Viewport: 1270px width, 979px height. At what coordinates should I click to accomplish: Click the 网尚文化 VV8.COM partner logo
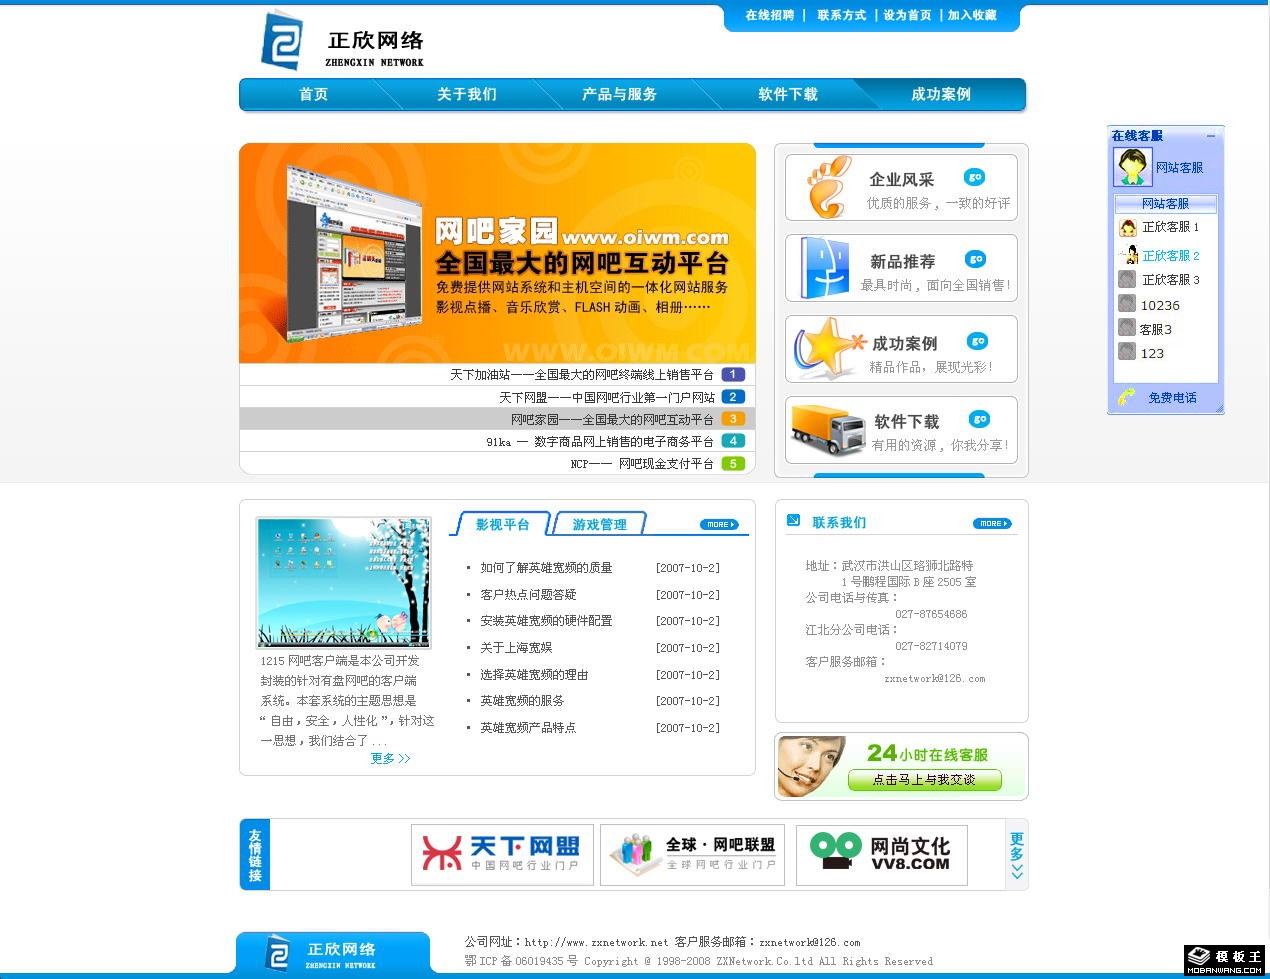click(882, 855)
